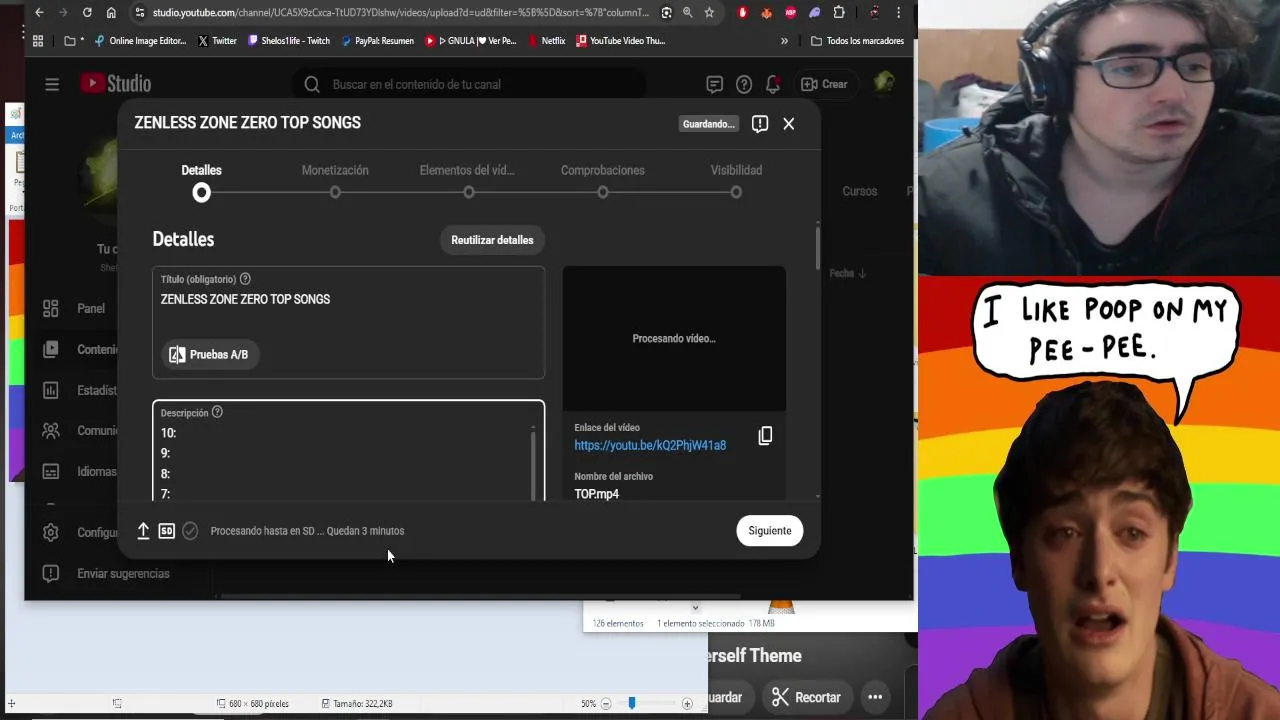1280x720 pixels.
Task: Click the zoom magnifier icon in address bar
Action: pos(687,13)
